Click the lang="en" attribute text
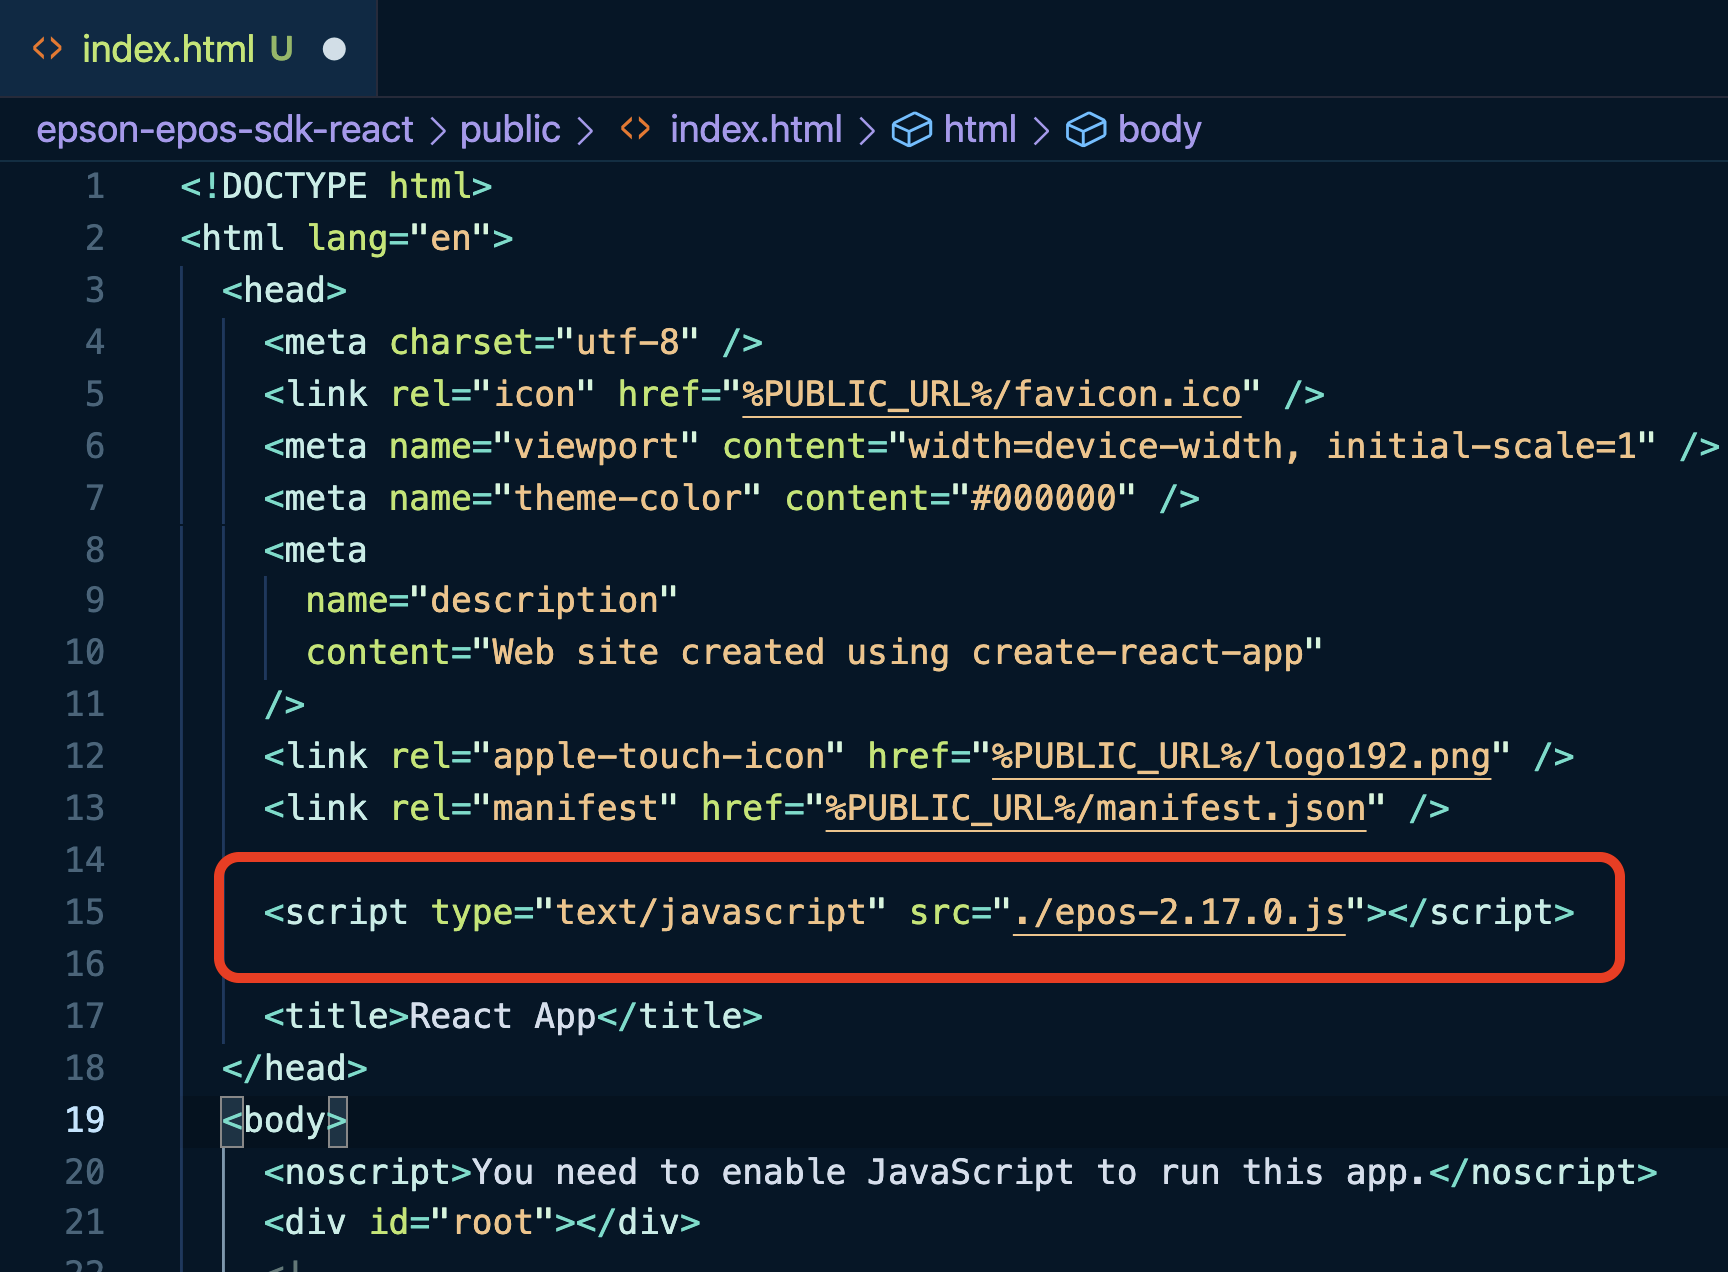Viewport: 1728px width, 1272px height. pos(399,238)
